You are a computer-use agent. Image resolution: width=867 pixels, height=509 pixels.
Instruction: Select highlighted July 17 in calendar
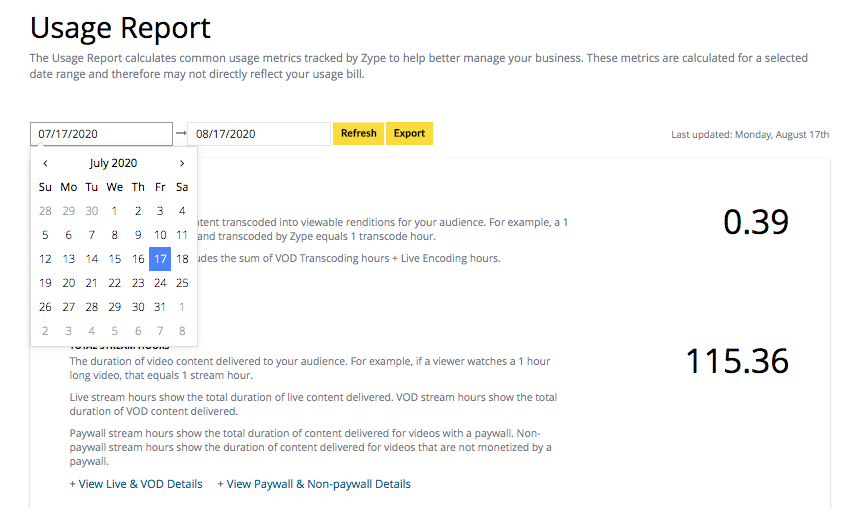160,259
